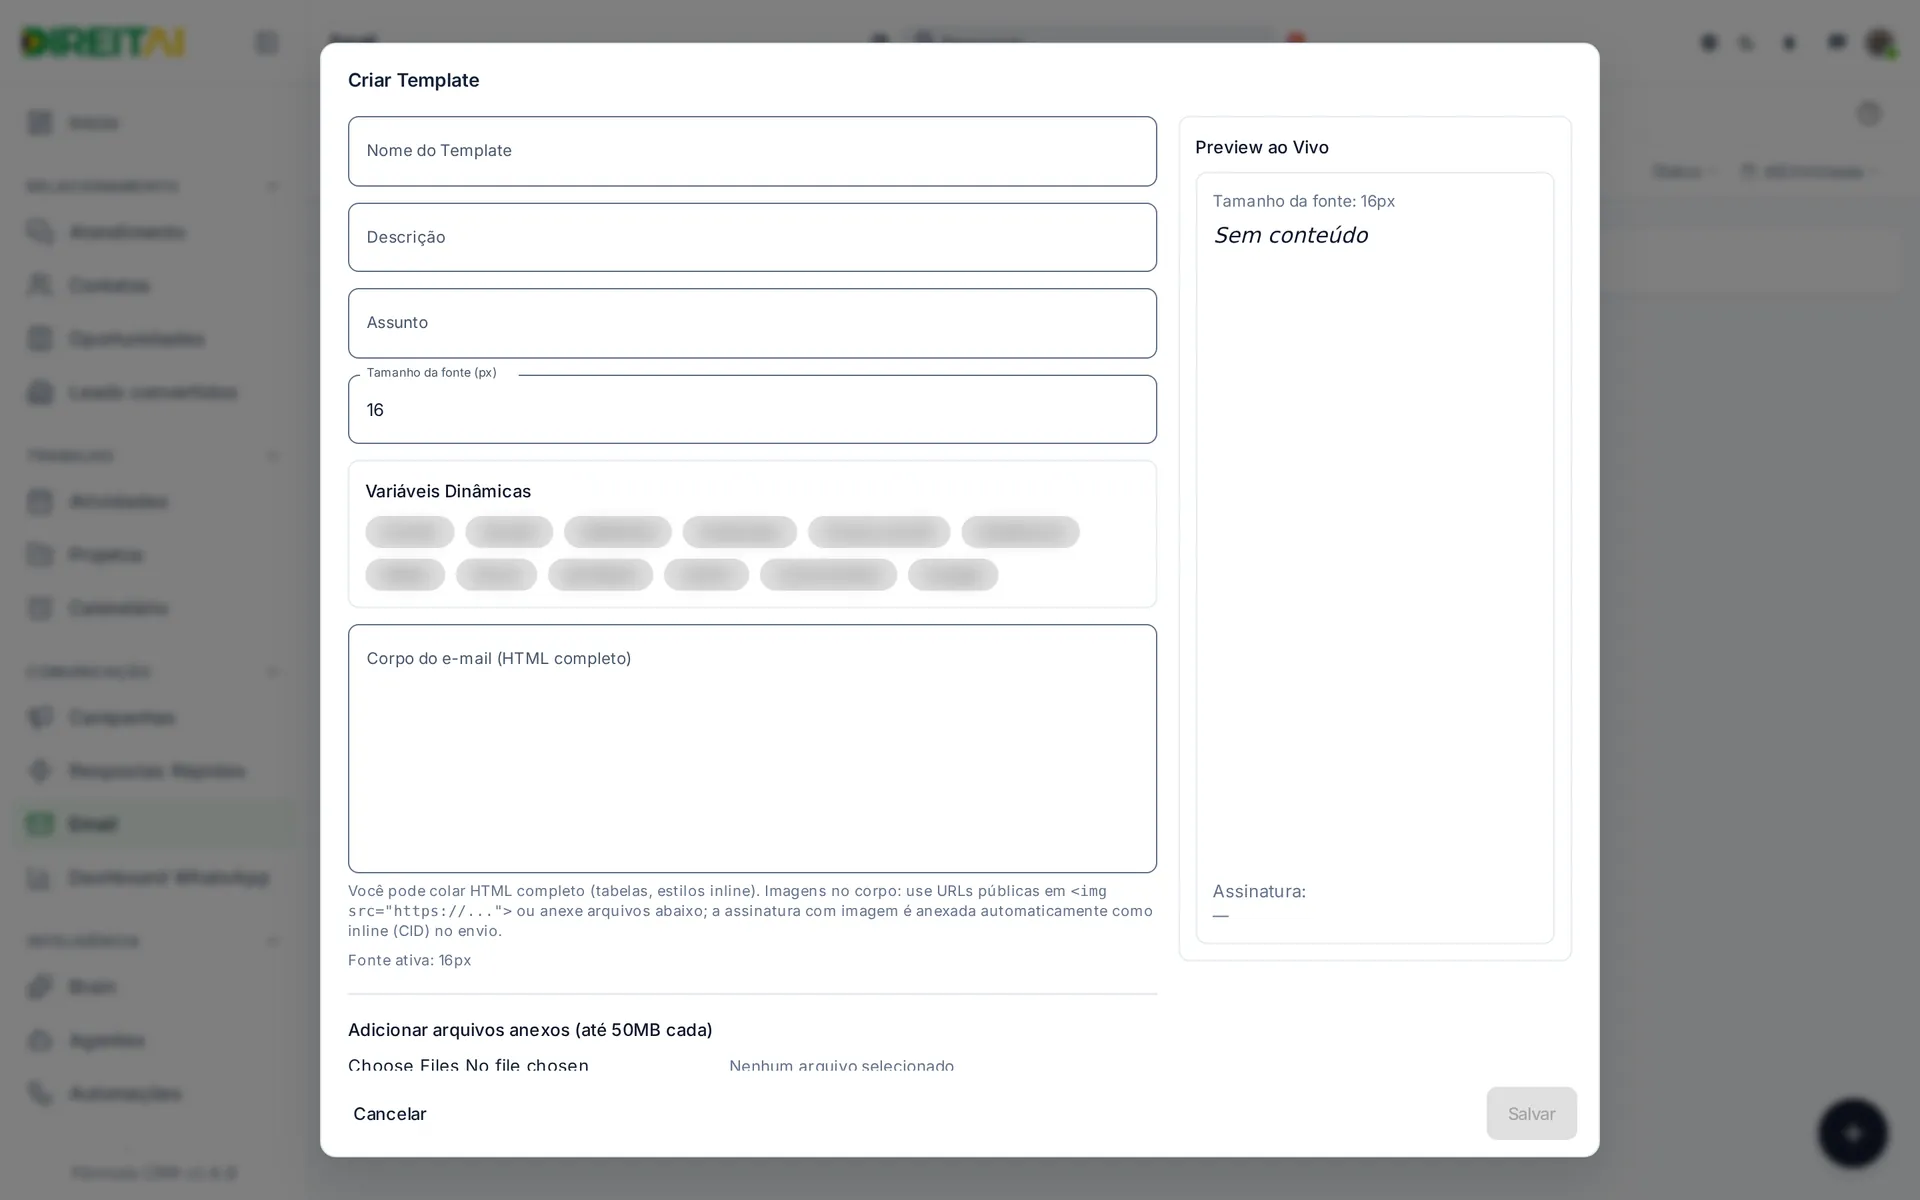Click the Corpo do e-mail HTML textarea
1920x1200 pixels.
pyautogui.click(x=752, y=748)
